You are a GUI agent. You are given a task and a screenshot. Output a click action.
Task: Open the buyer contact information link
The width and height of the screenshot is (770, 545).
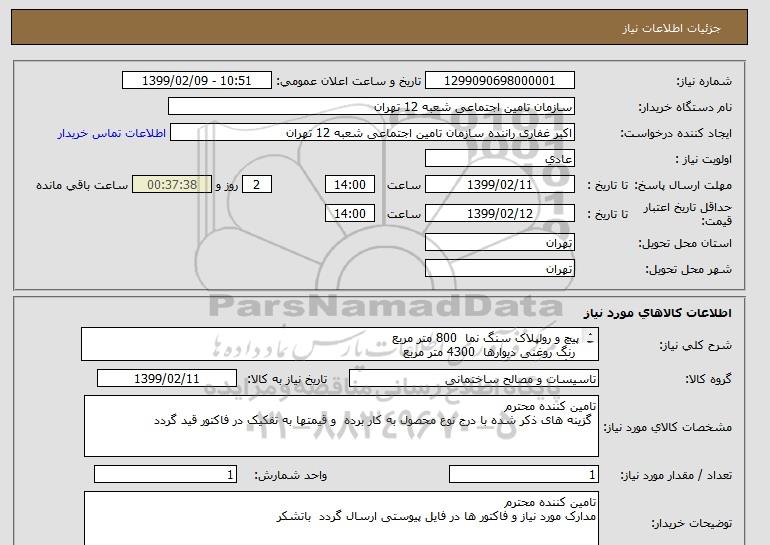click(111, 133)
